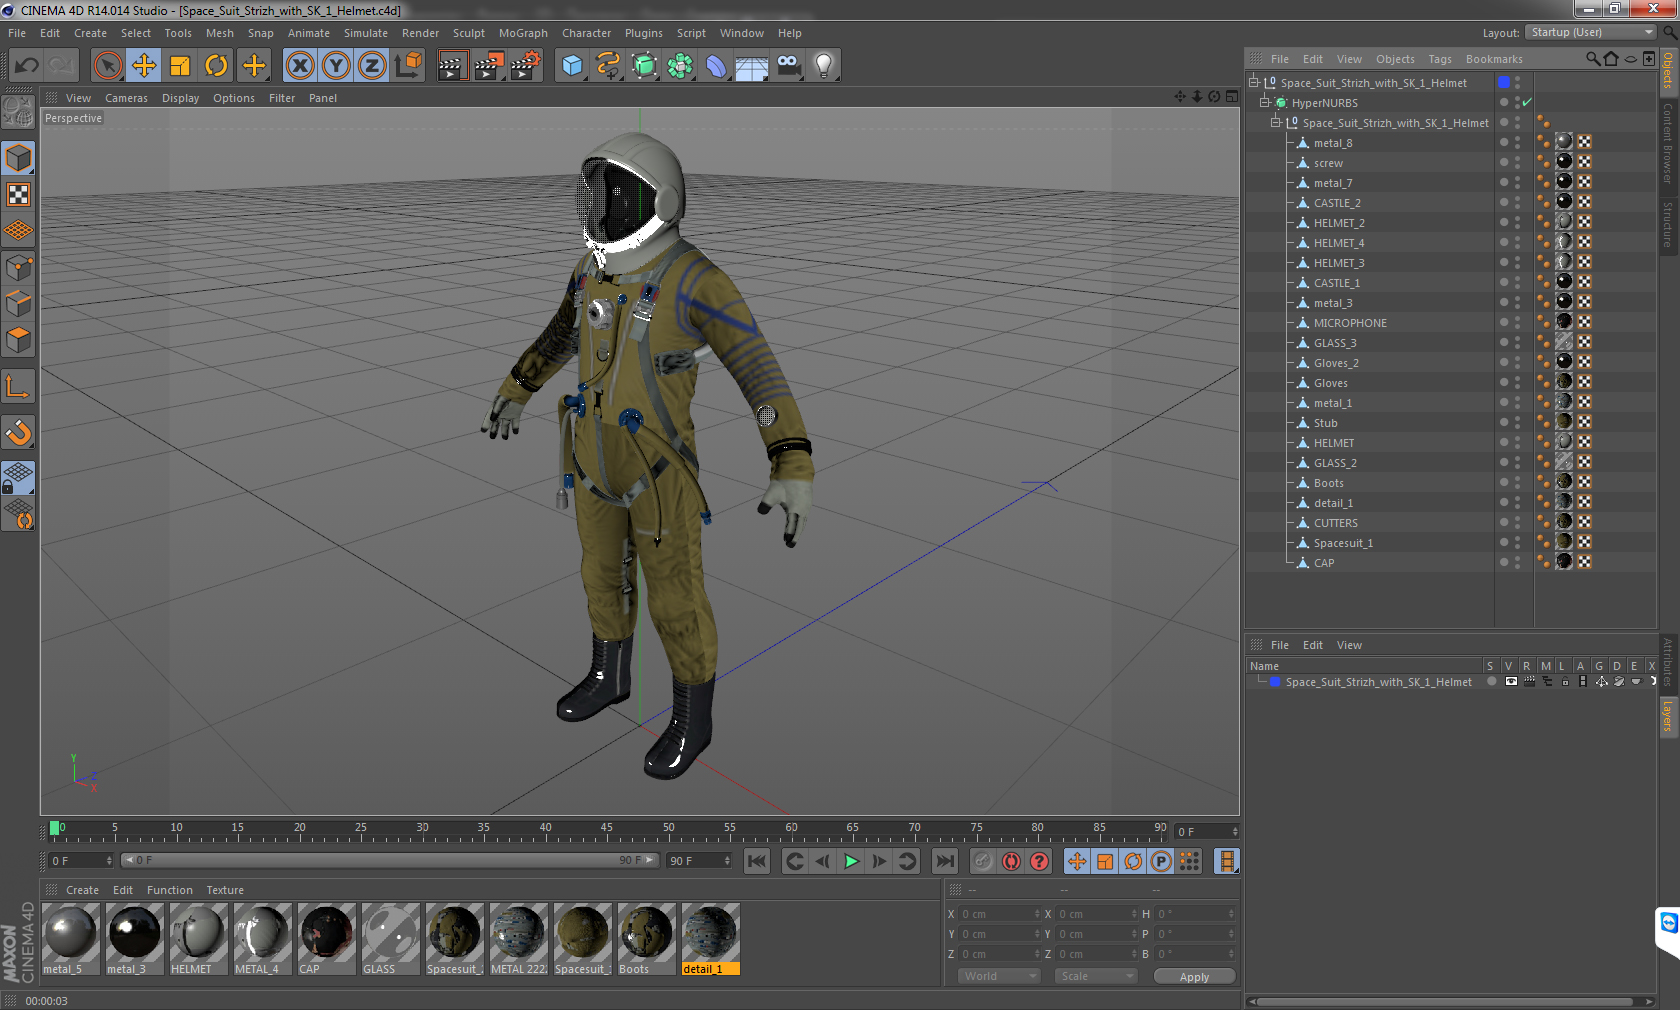The image size is (1680, 1010).
Task: Collapse nested Space_Suit_Strizh_with_SK_1_Helmet null
Action: click(1276, 122)
